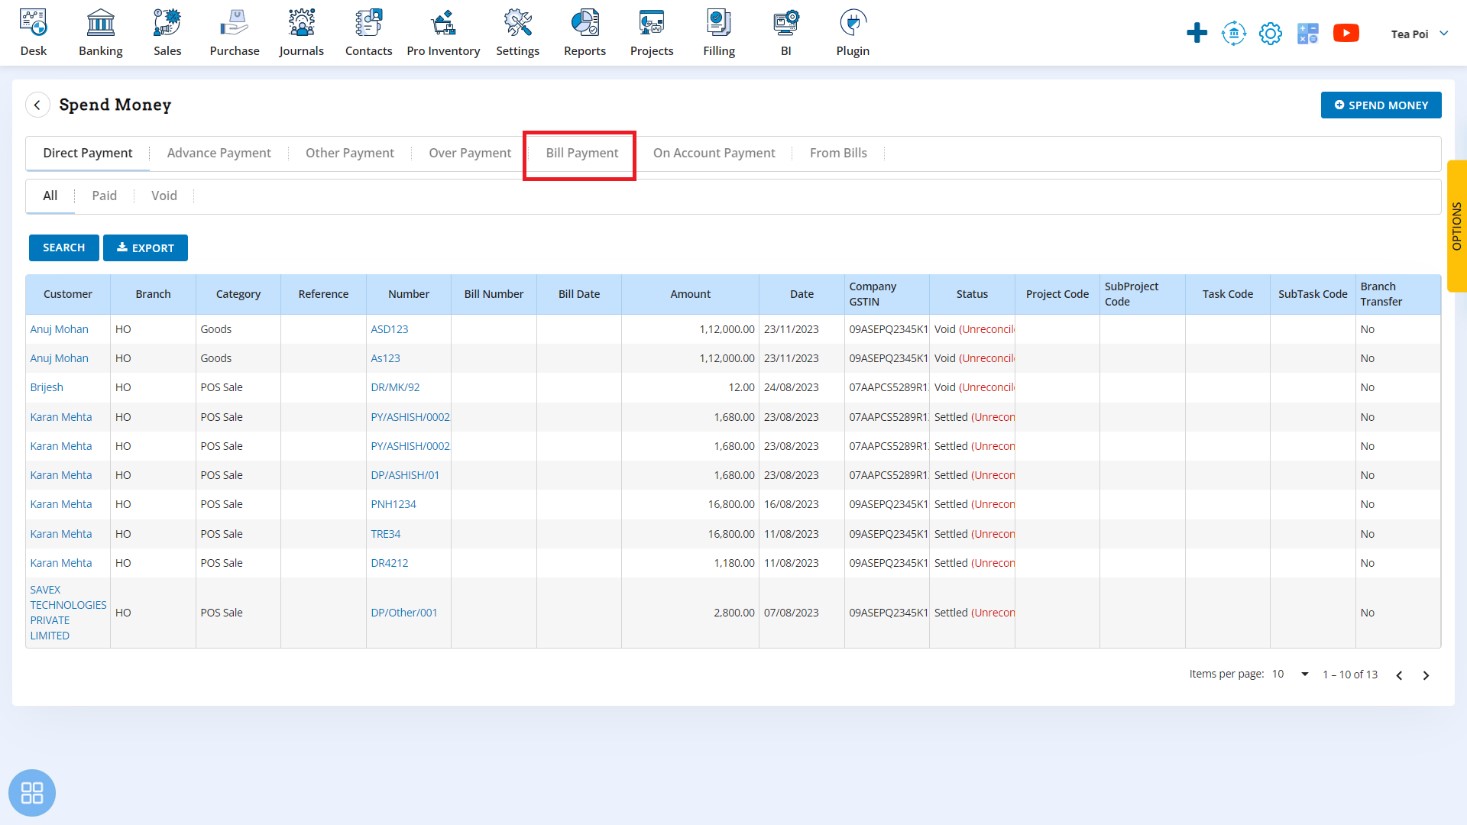
Task: Select the All status filter tab
Action: 50,196
